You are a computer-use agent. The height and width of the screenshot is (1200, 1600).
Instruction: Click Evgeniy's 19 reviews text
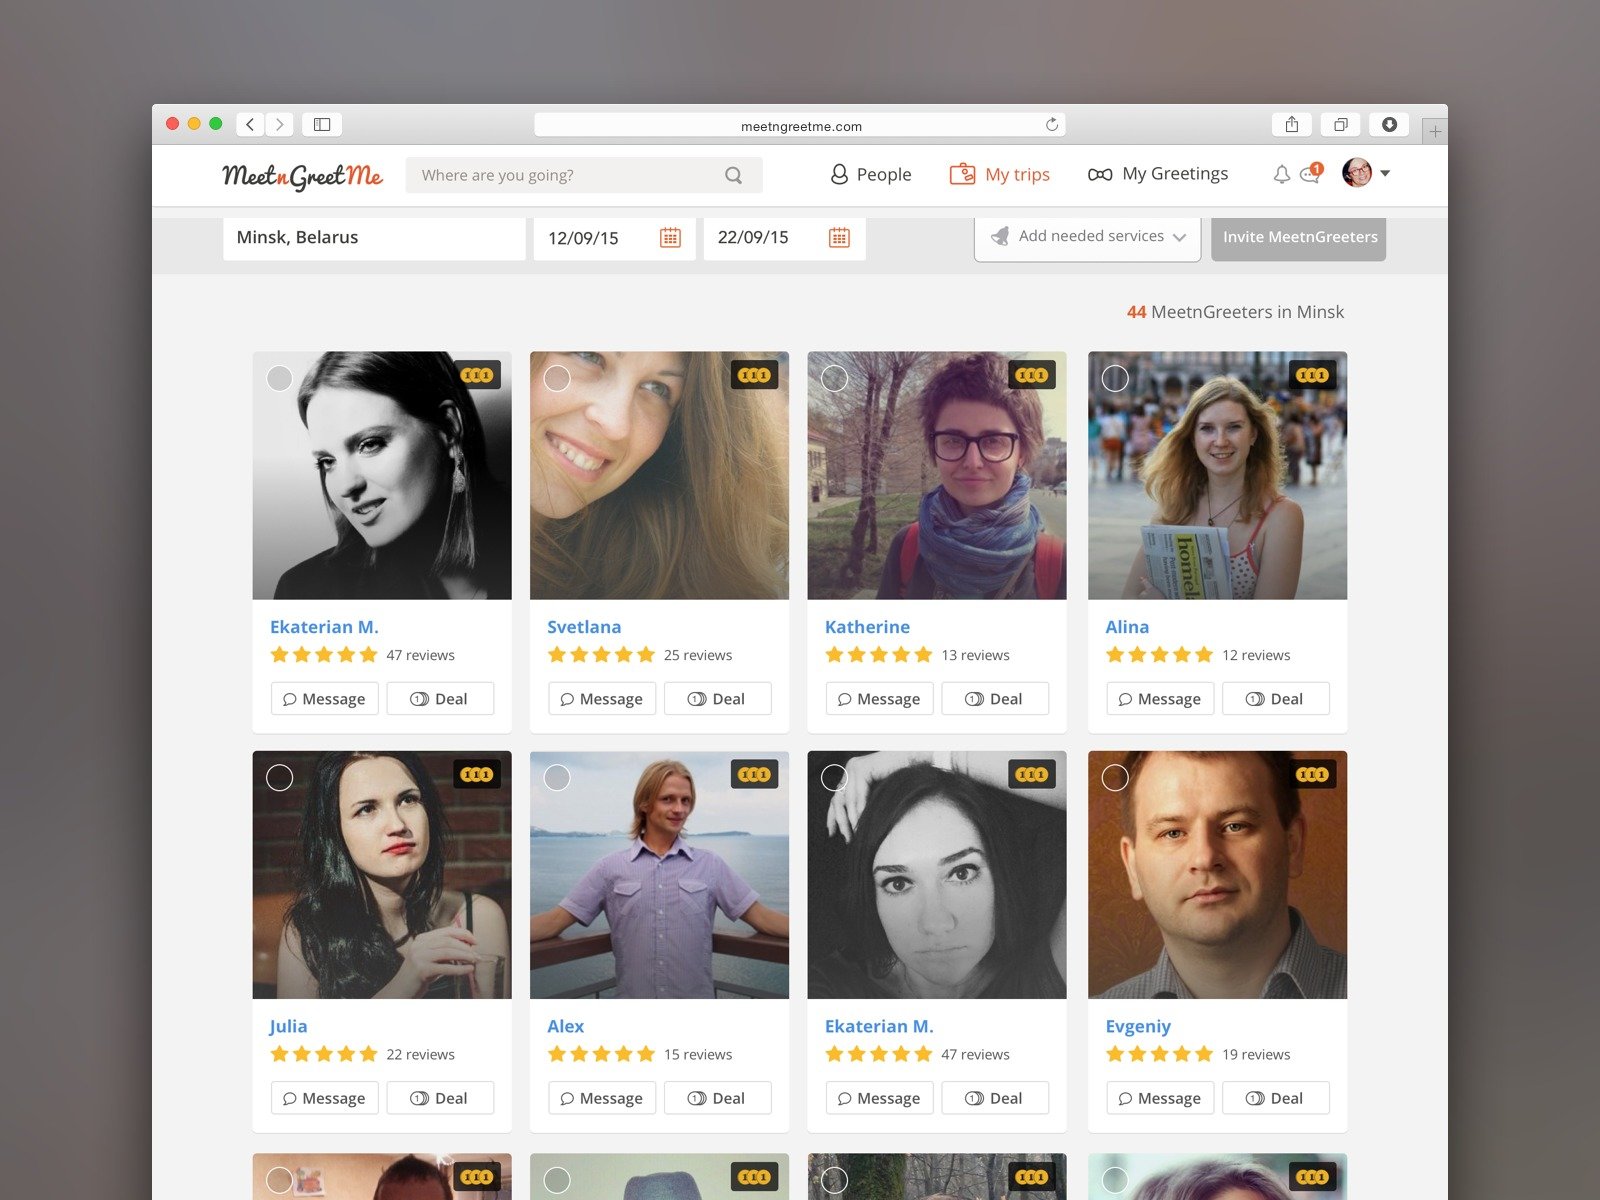point(1256,1054)
